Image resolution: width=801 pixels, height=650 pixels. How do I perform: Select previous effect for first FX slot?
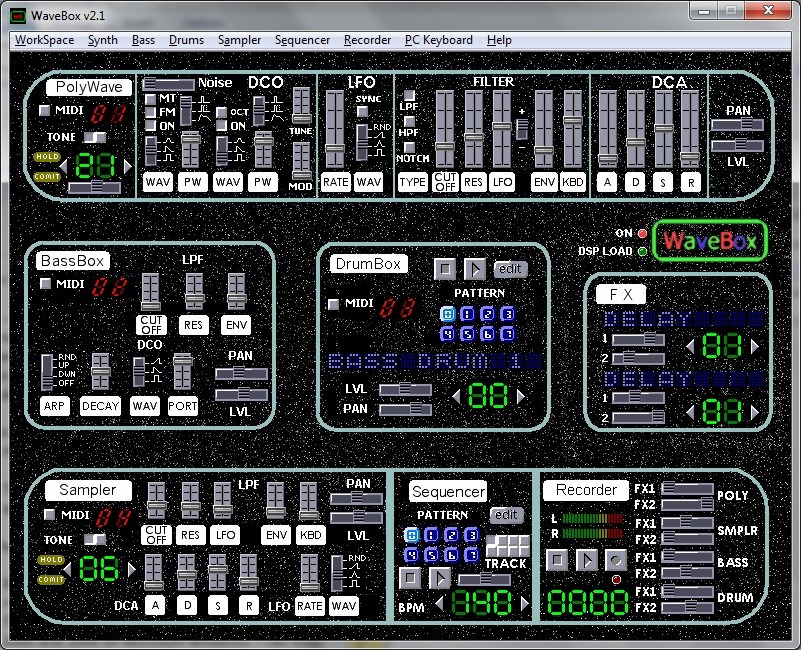coord(690,347)
